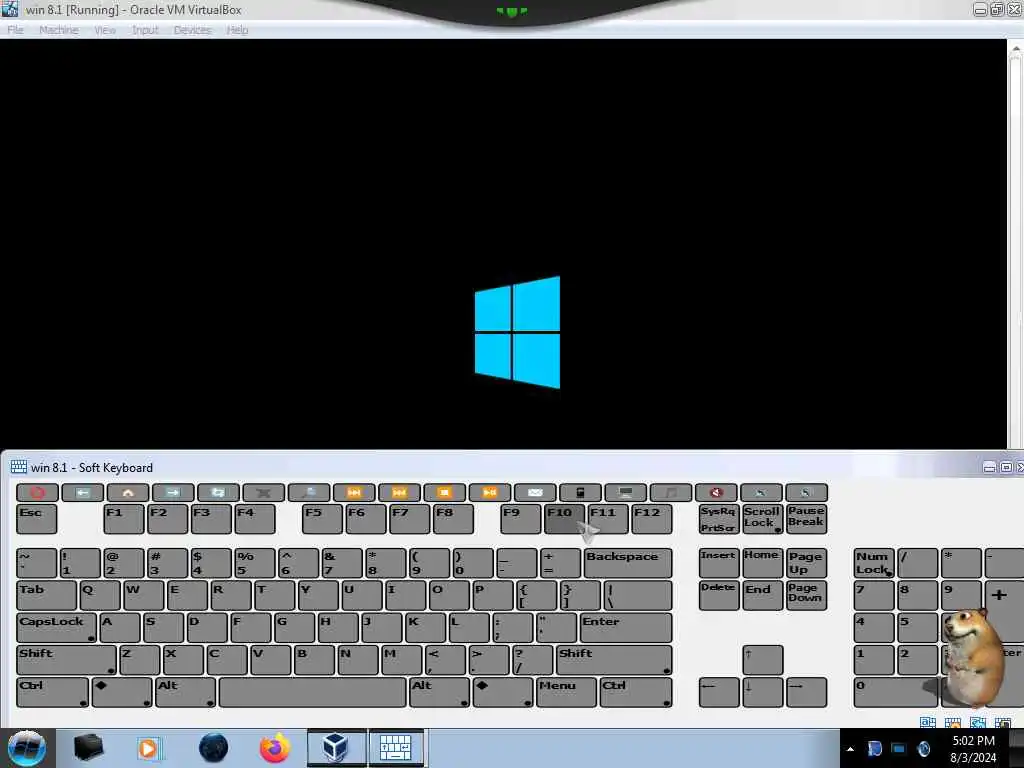This screenshot has width=1024, height=768.
Task: Toggle the Scroll Lock key
Action: (x=763, y=519)
